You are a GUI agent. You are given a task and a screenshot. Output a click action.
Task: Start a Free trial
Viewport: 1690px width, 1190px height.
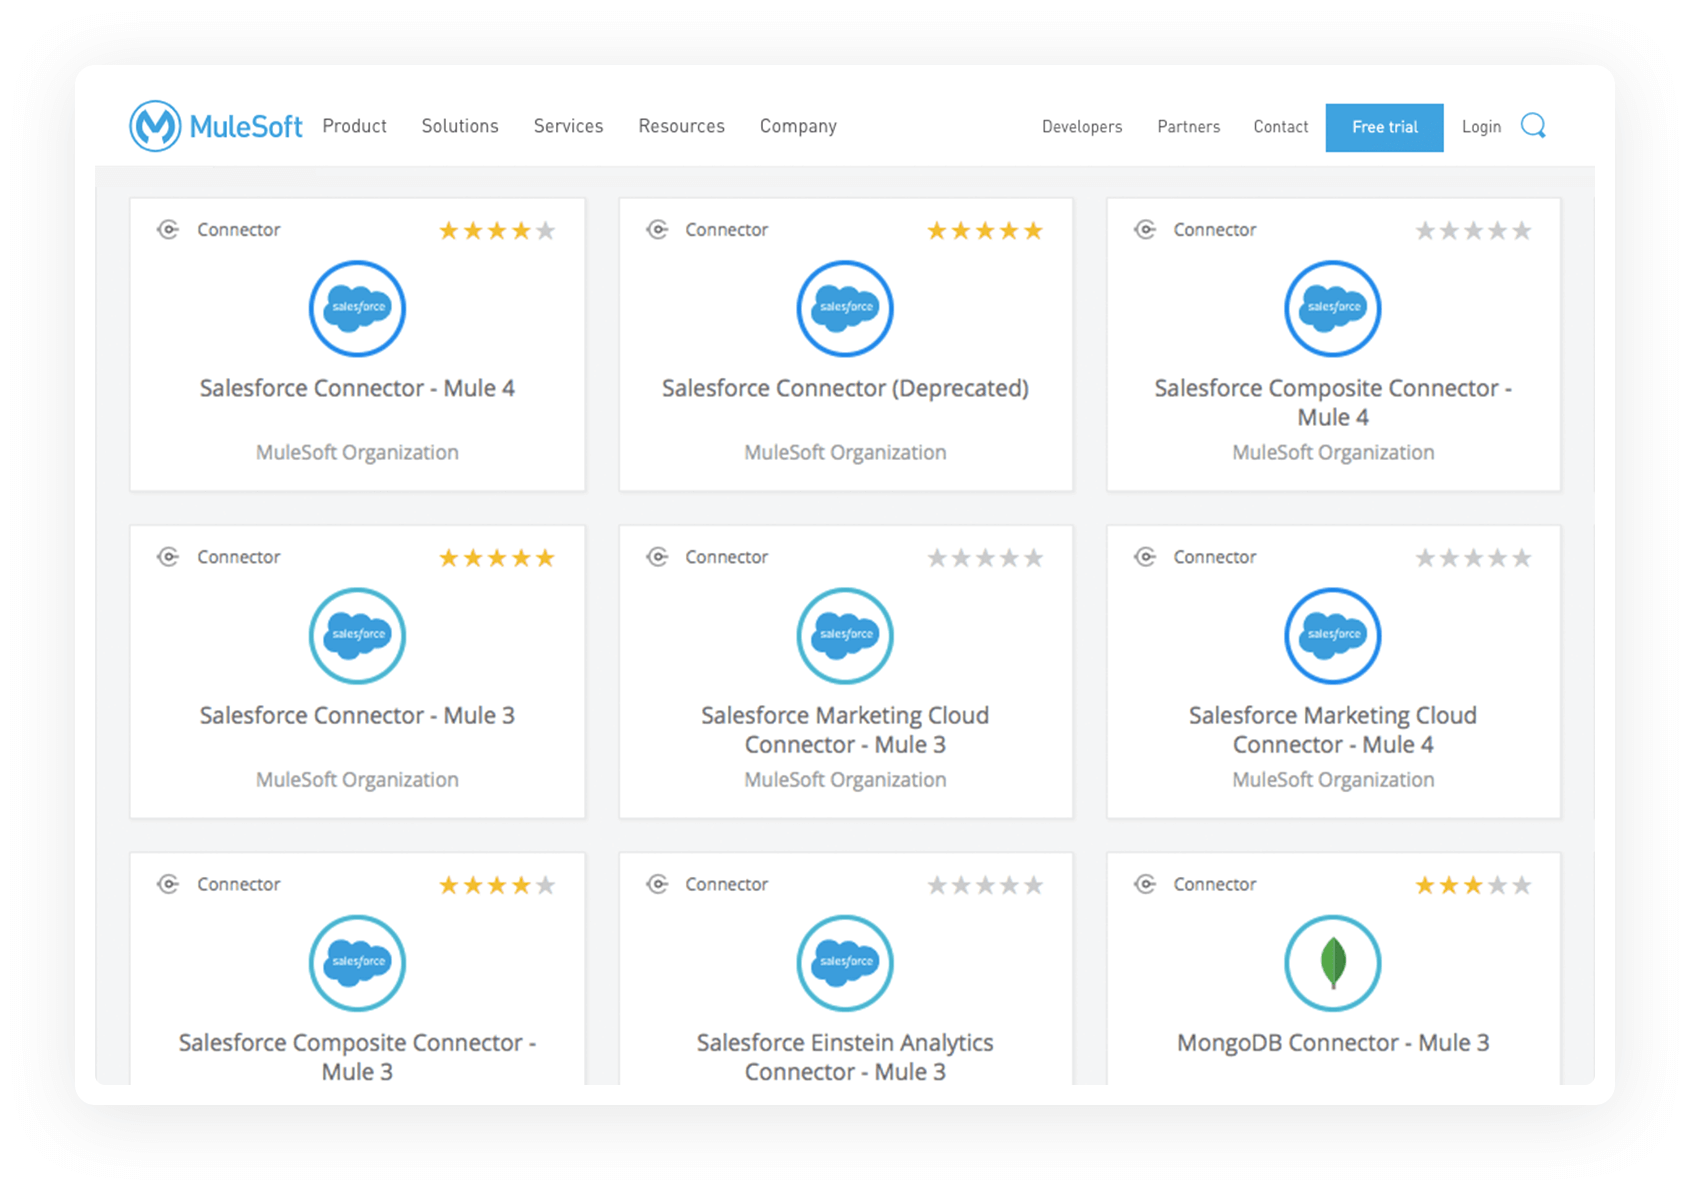(x=1384, y=127)
